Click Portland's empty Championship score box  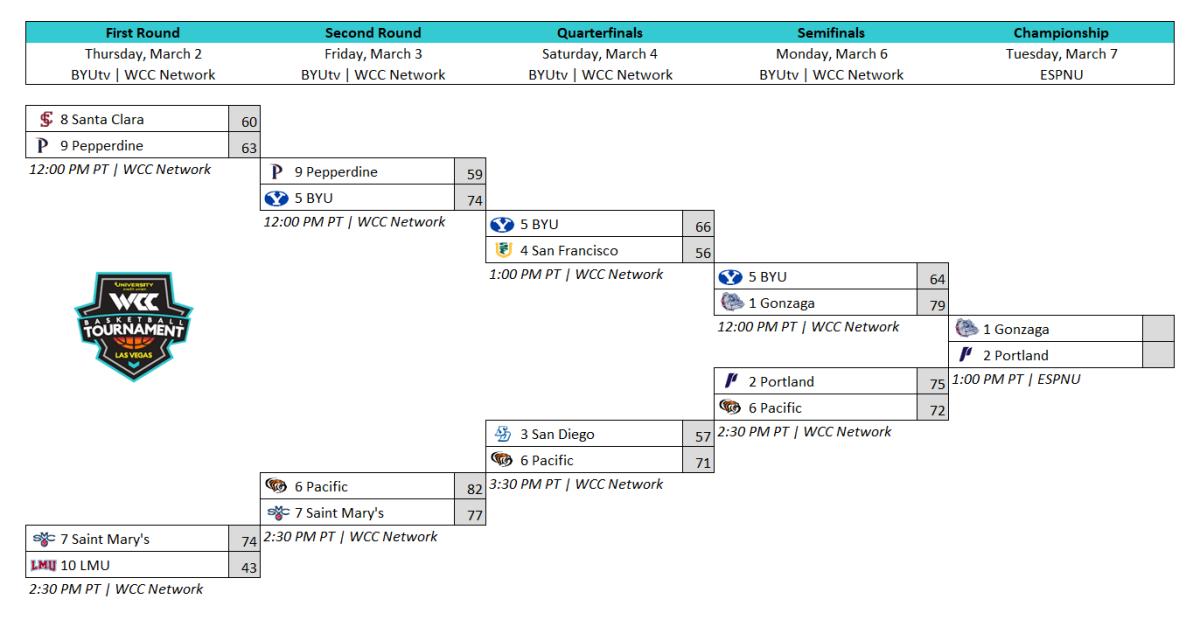pos(1156,354)
